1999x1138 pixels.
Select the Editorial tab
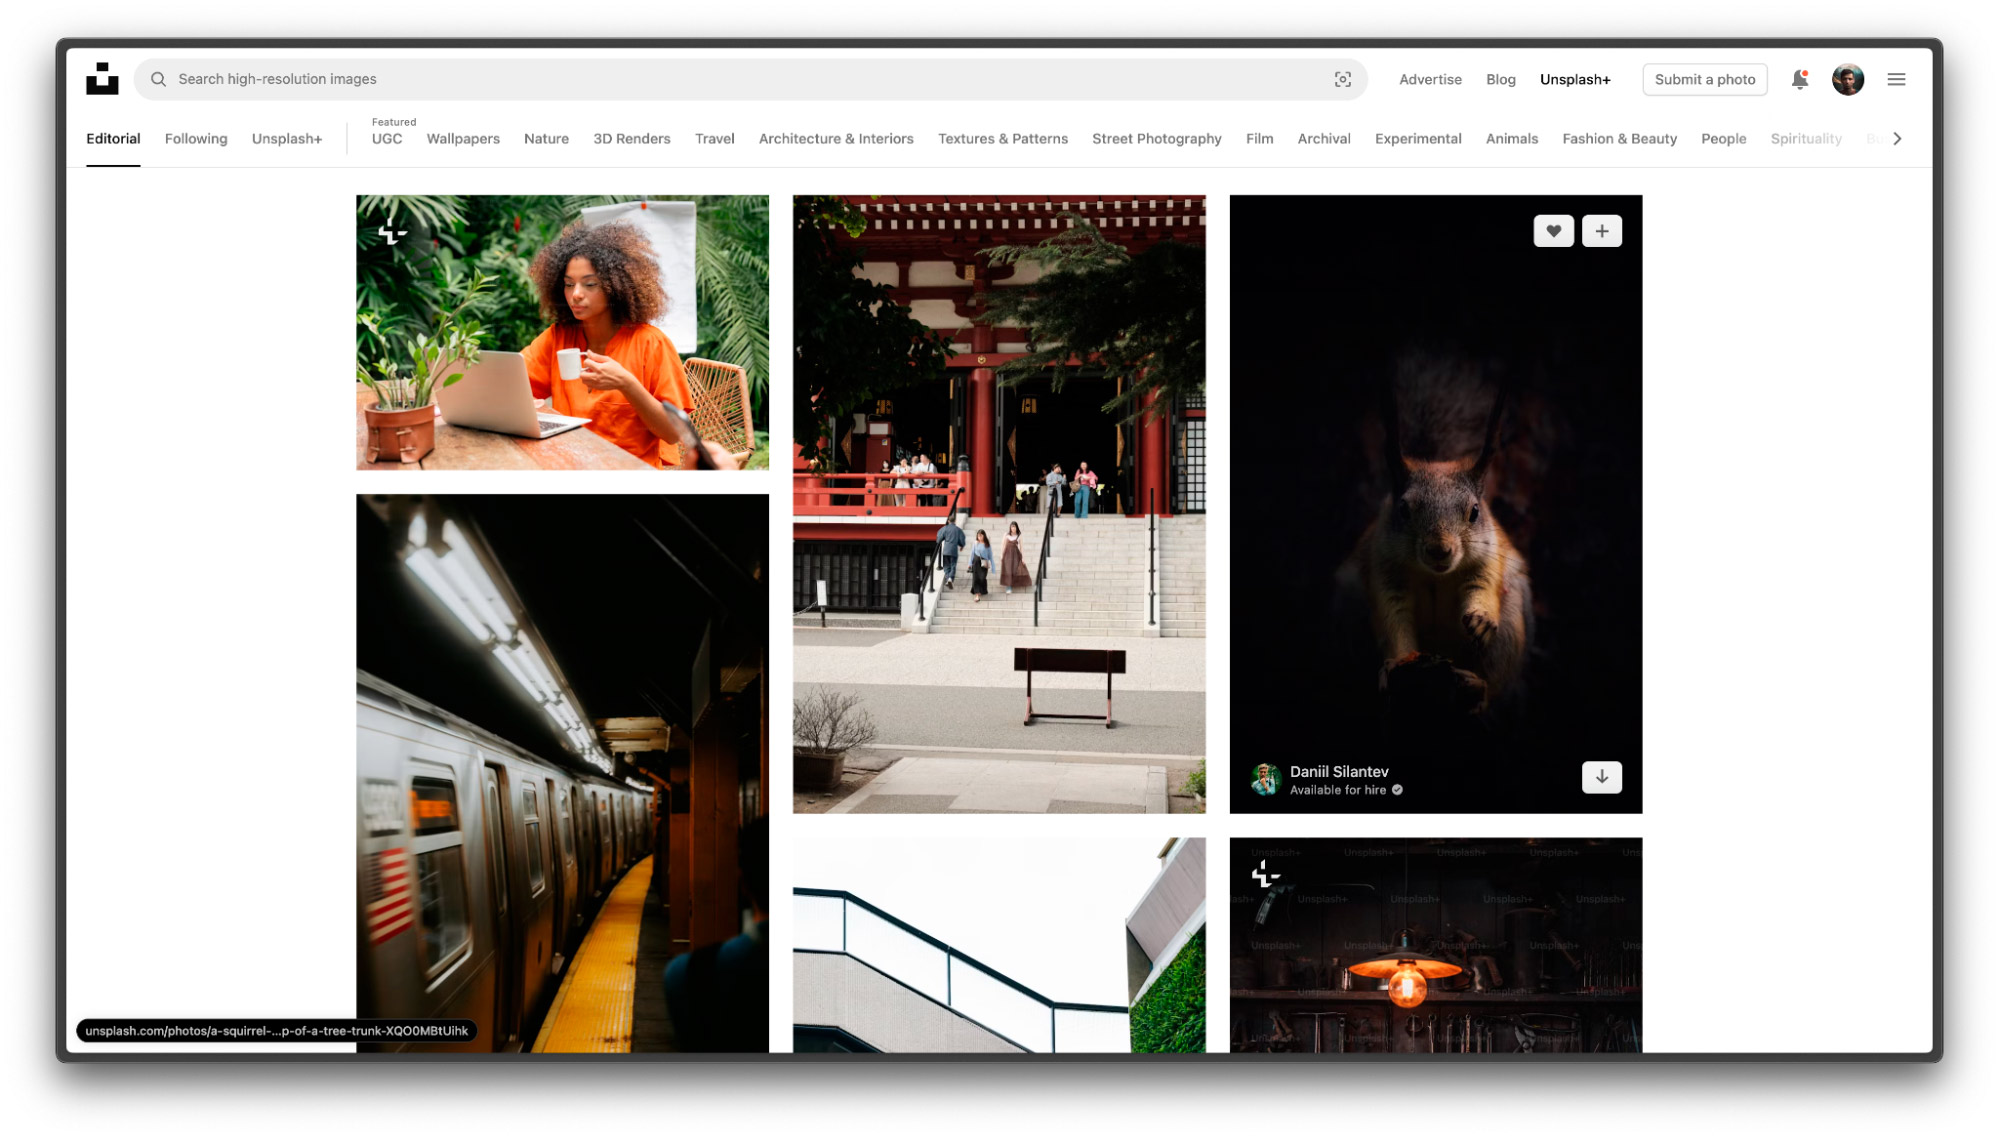click(x=113, y=139)
